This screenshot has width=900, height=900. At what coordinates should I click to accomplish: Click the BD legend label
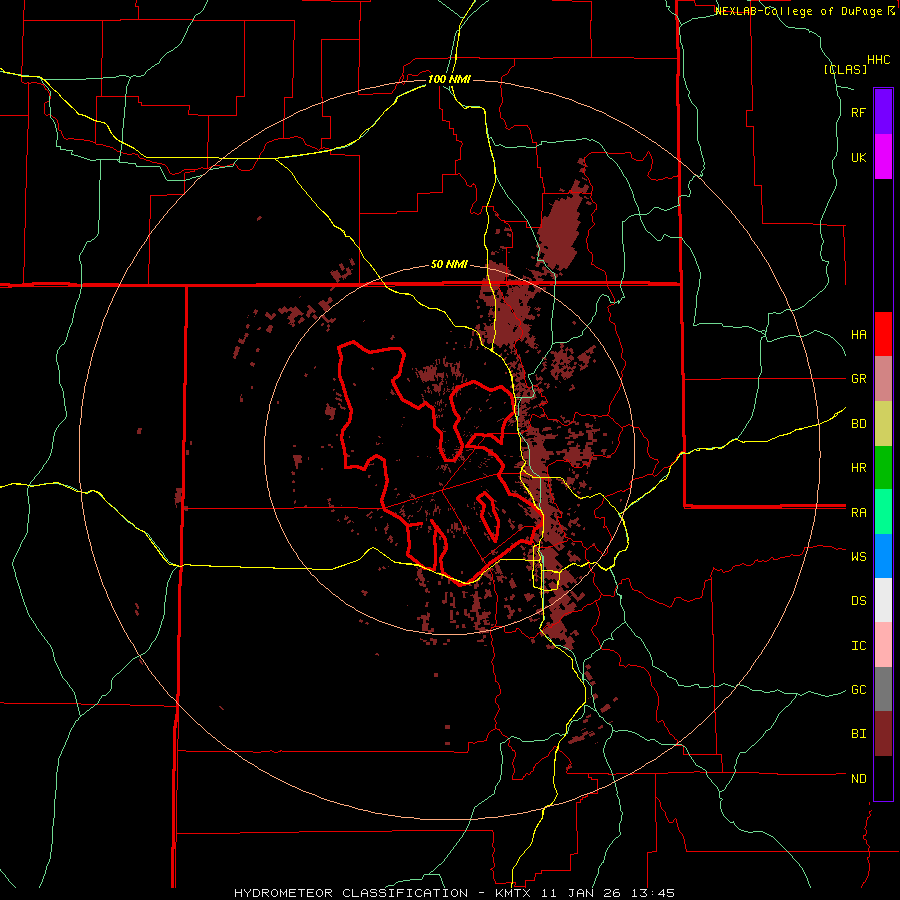point(859,424)
